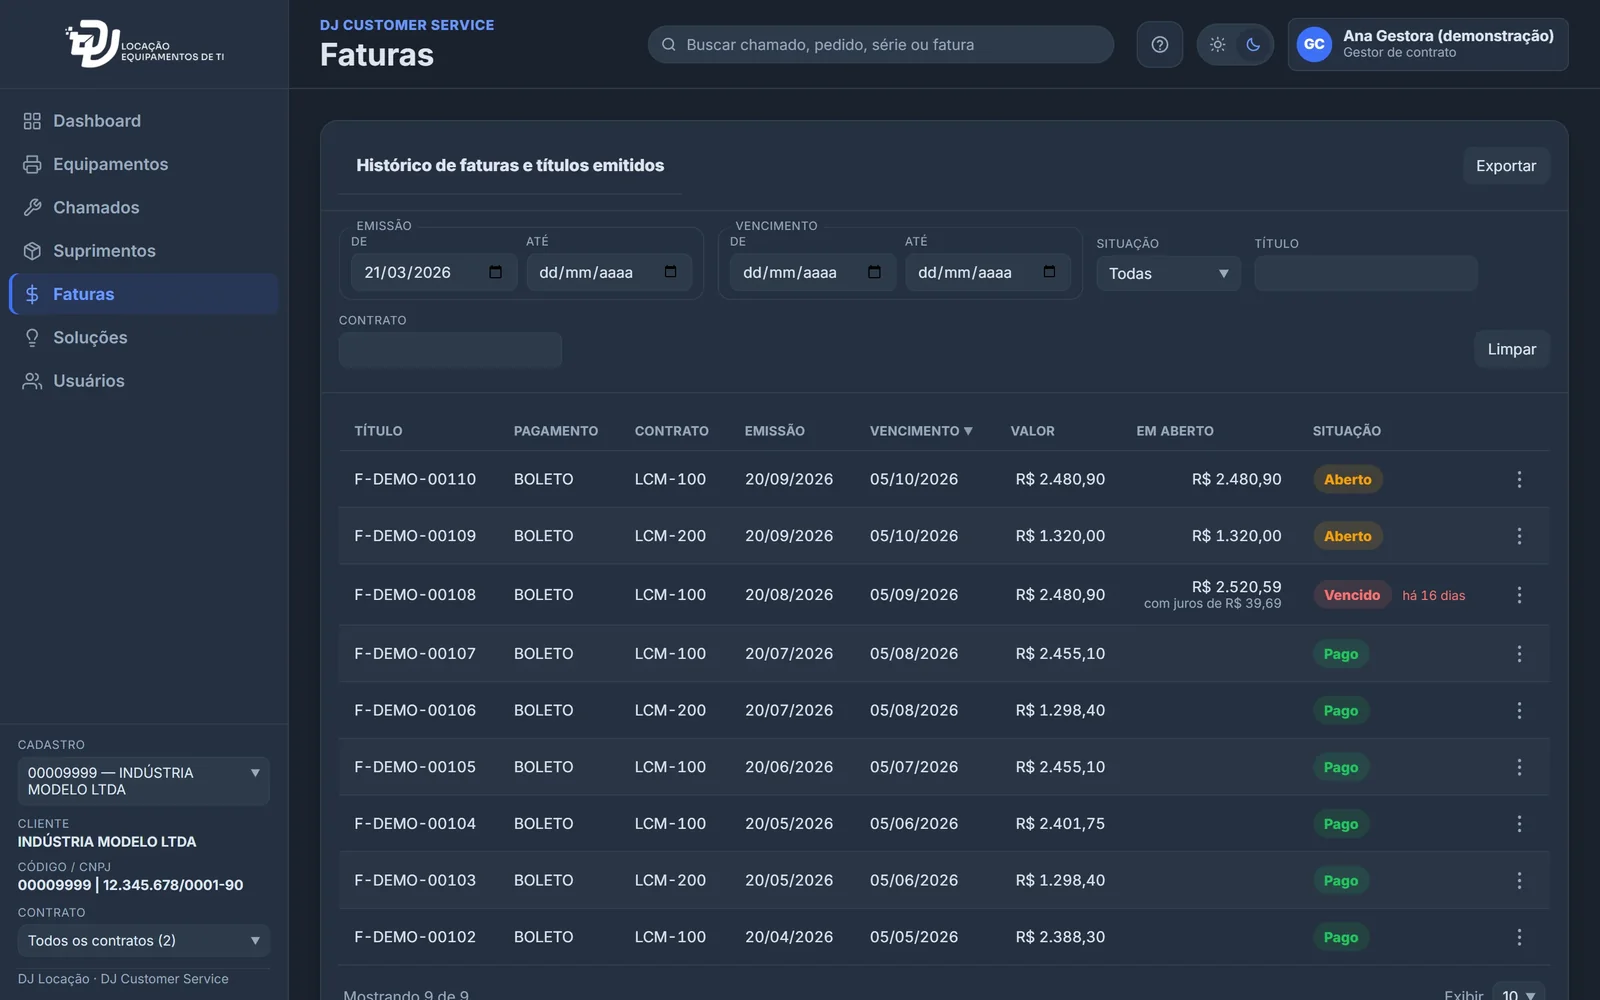This screenshot has width=1600, height=1000.
Task: Open row actions menu for F-DEMO-00103
Action: (1519, 881)
